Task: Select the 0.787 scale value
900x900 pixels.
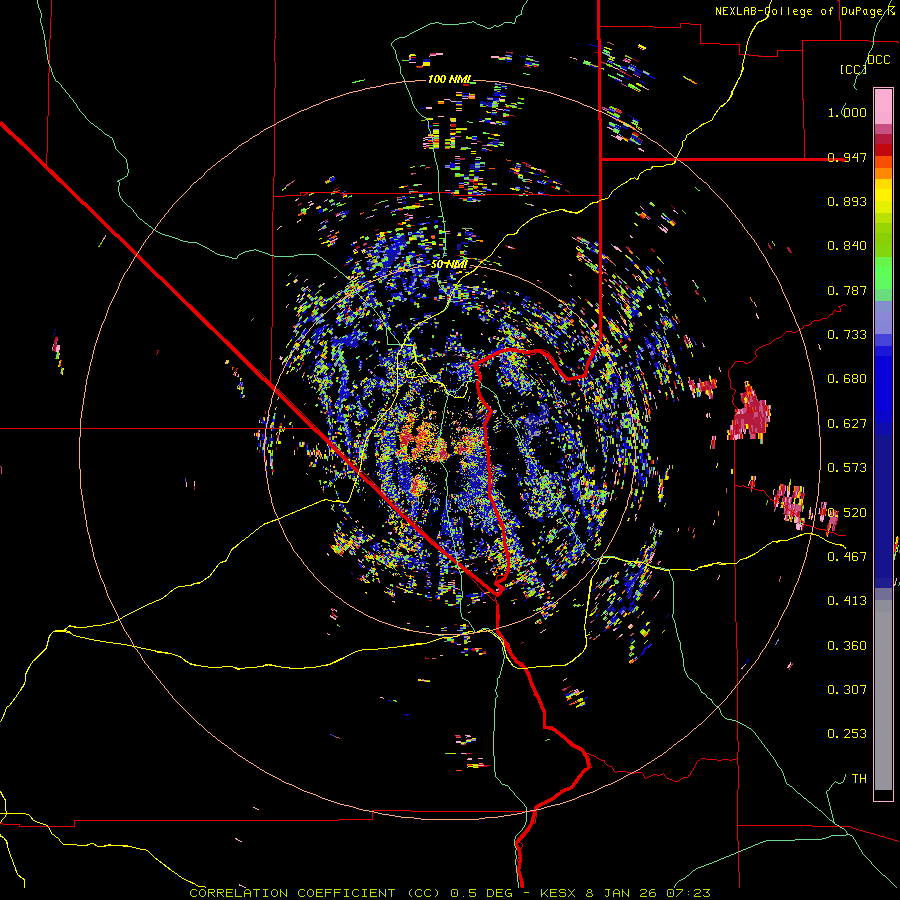Action: pyautogui.click(x=847, y=290)
